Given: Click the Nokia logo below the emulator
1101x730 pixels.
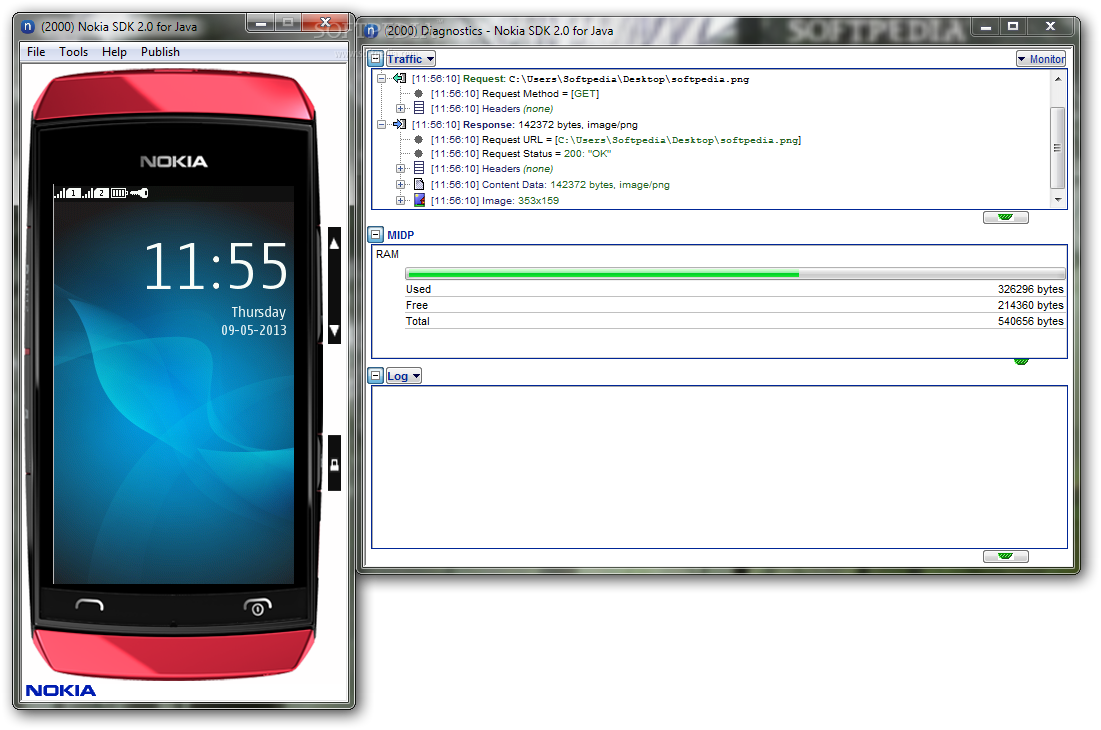Looking at the screenshot, I should [60, 690].
